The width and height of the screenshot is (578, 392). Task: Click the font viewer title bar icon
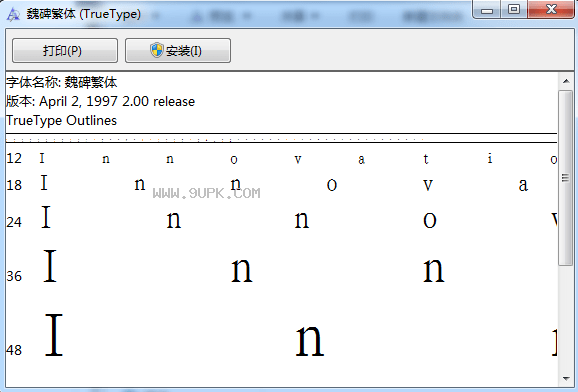click(x=13, y=14)
